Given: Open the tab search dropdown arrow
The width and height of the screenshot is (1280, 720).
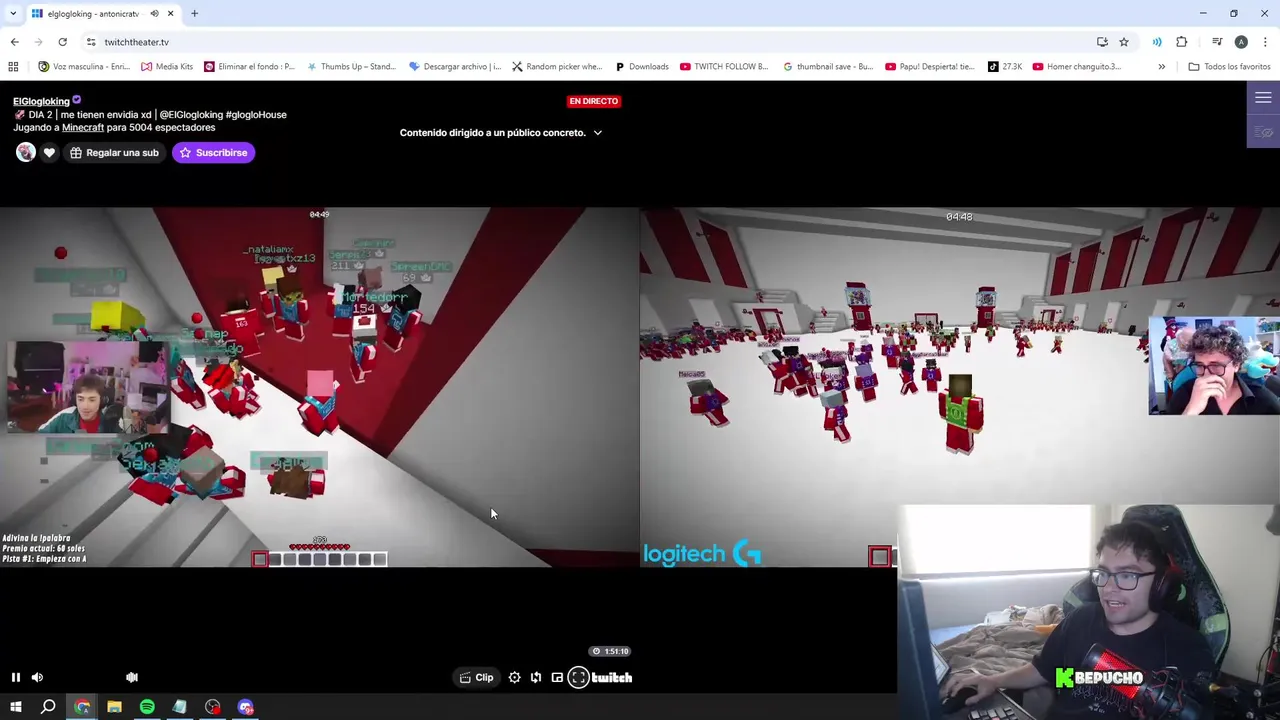Looking at the screenshot, I should 12,13.
